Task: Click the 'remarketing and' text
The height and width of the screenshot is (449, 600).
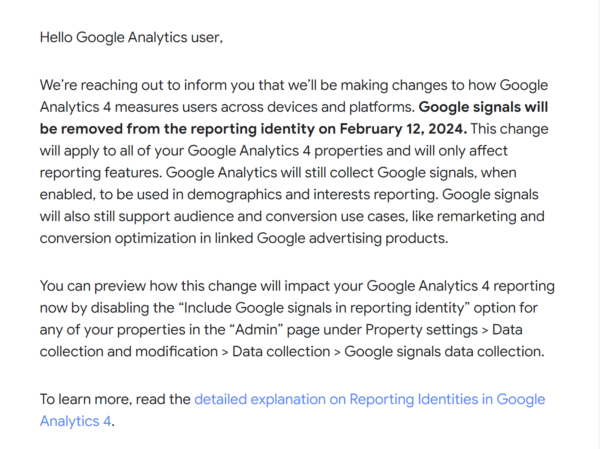Action: click(x=491, y=216)
